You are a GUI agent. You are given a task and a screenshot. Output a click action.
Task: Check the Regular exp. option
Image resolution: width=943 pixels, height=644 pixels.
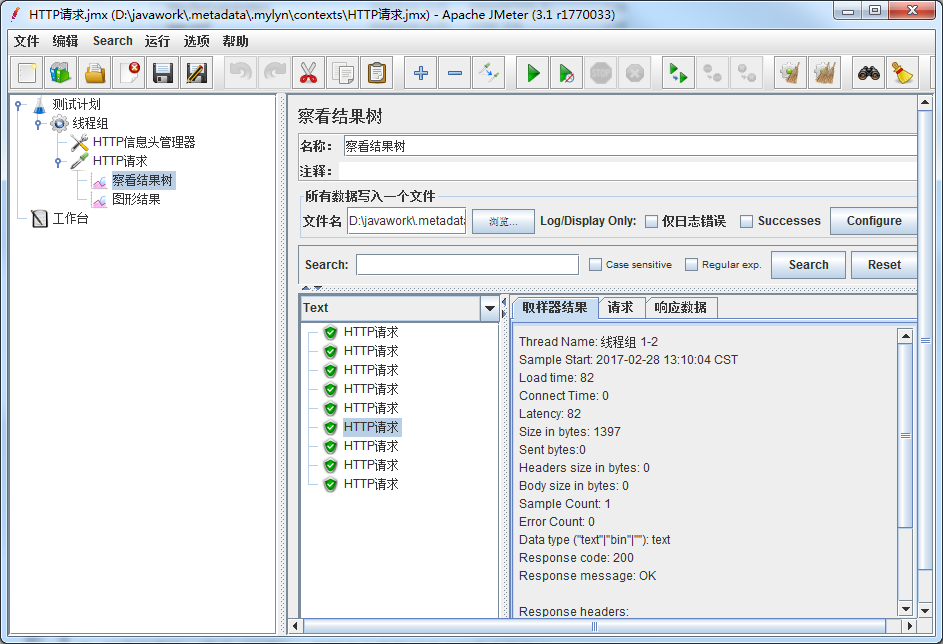point(690,264)
